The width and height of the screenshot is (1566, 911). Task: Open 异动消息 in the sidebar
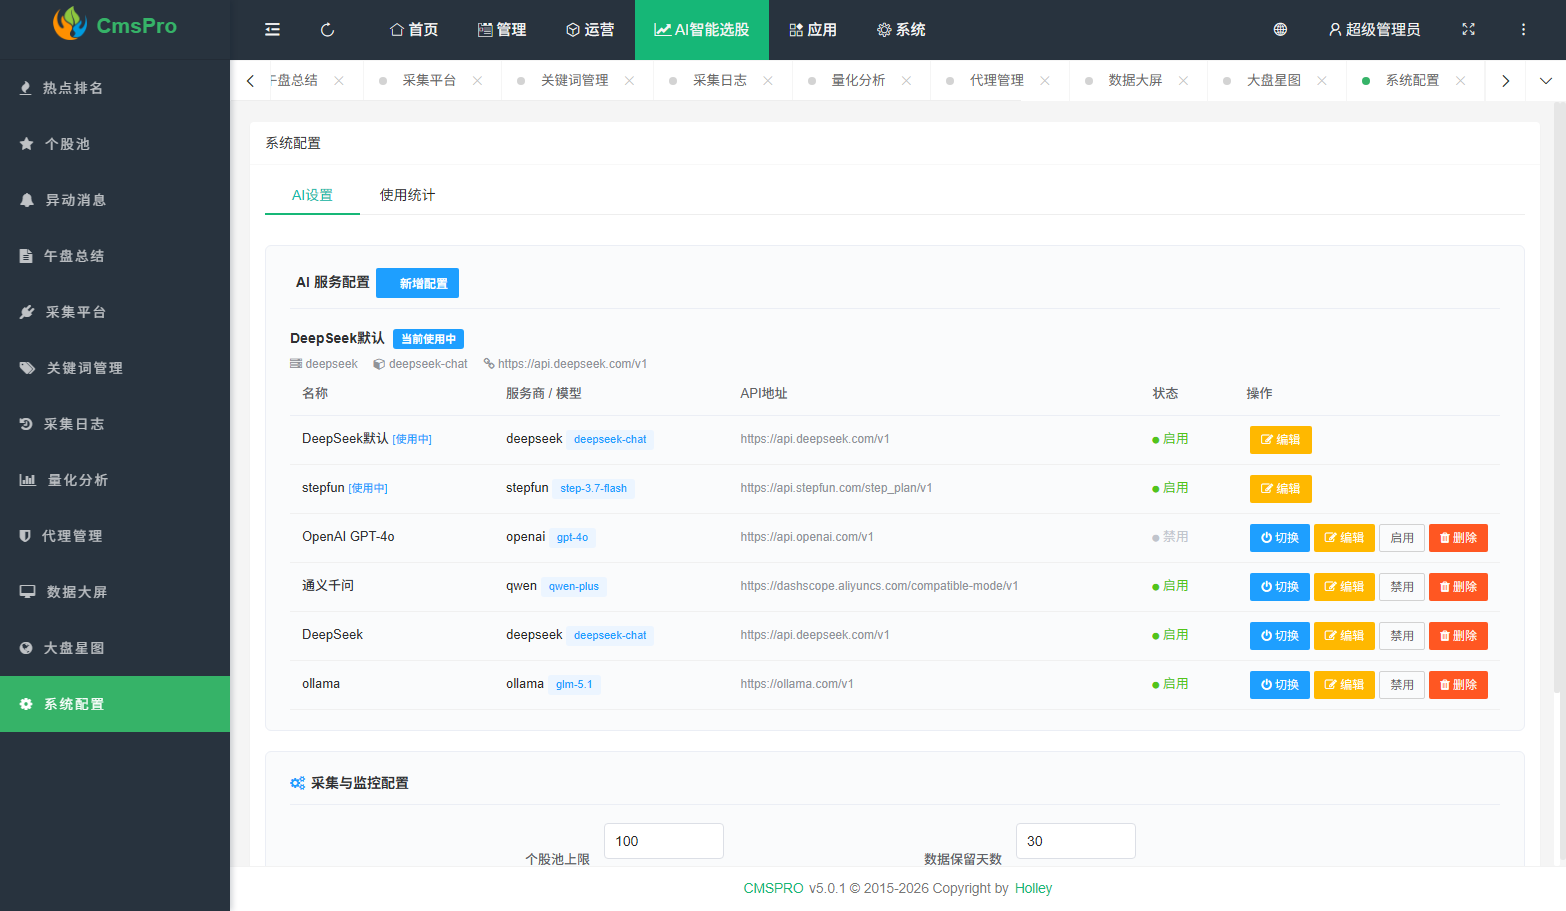click(115, 200)
